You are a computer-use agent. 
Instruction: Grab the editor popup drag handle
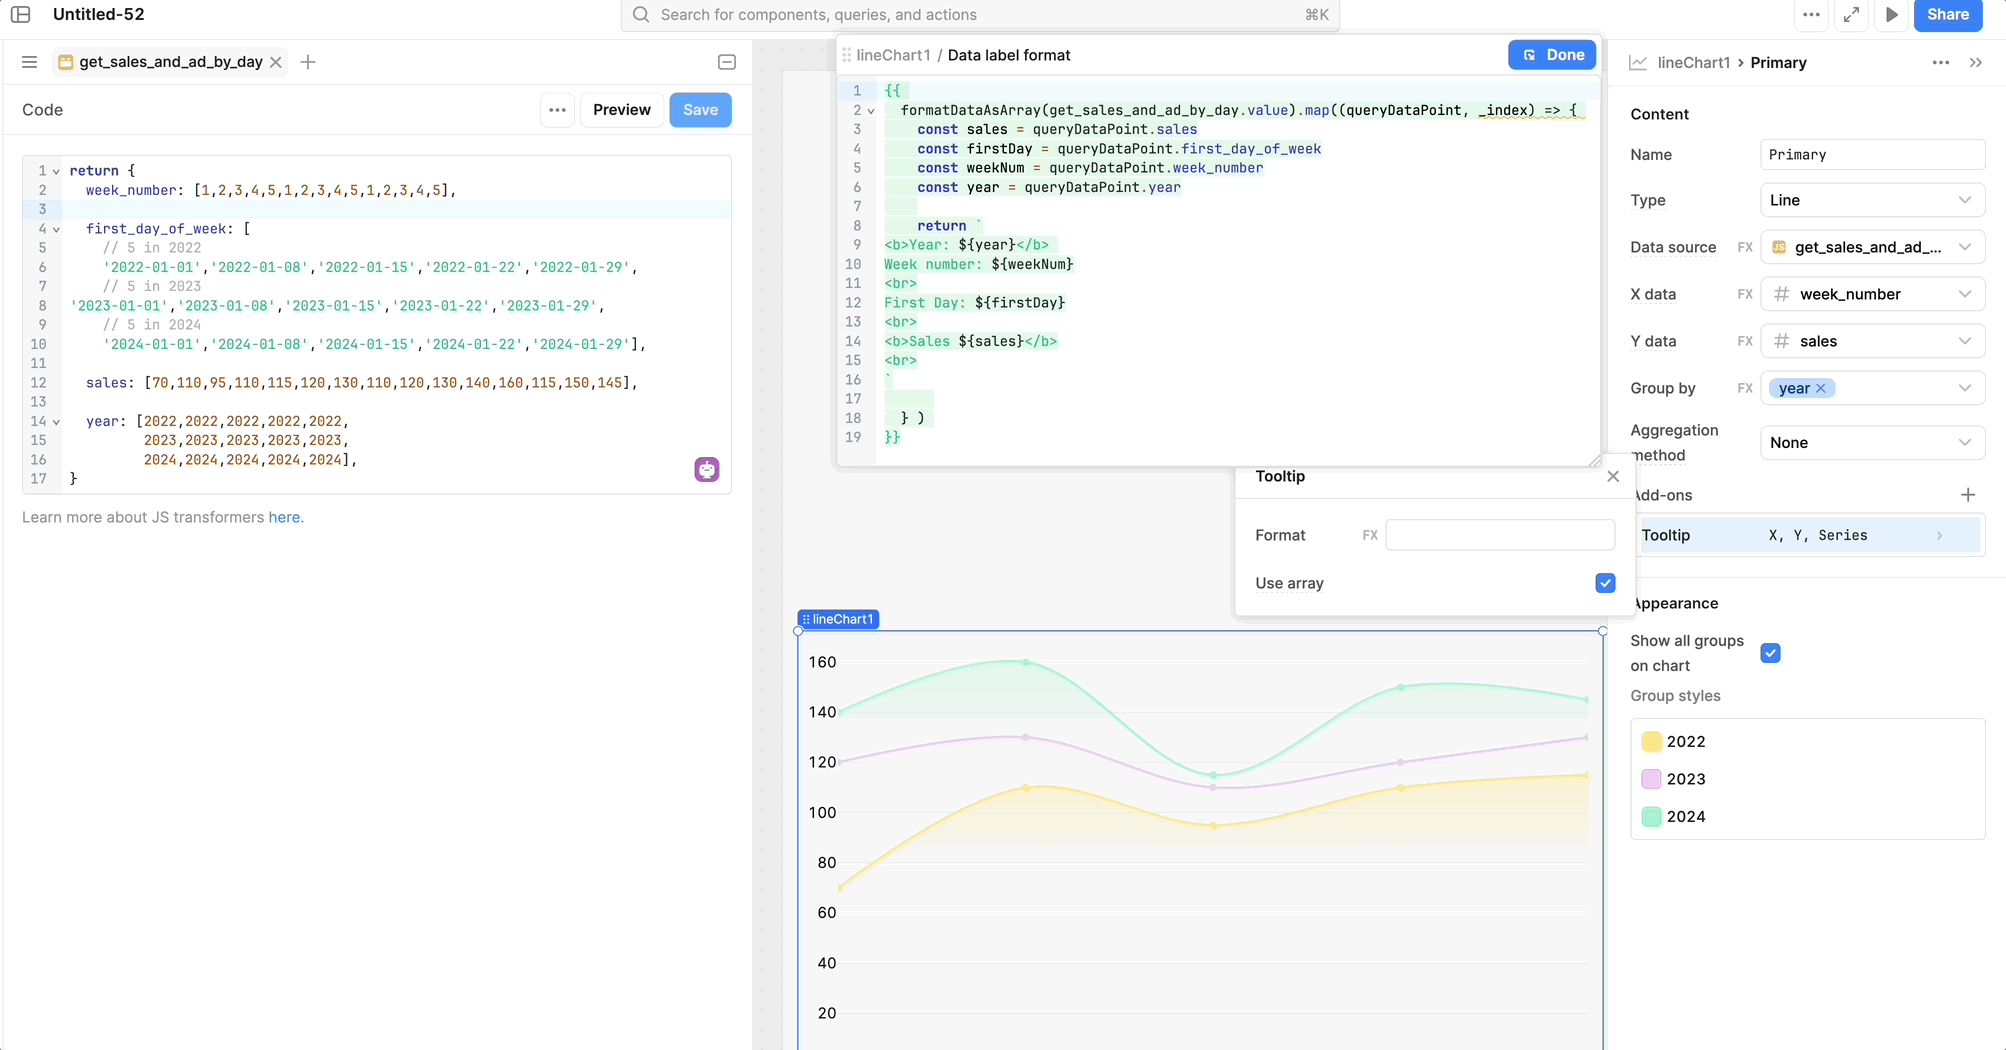tap(846, 55)
